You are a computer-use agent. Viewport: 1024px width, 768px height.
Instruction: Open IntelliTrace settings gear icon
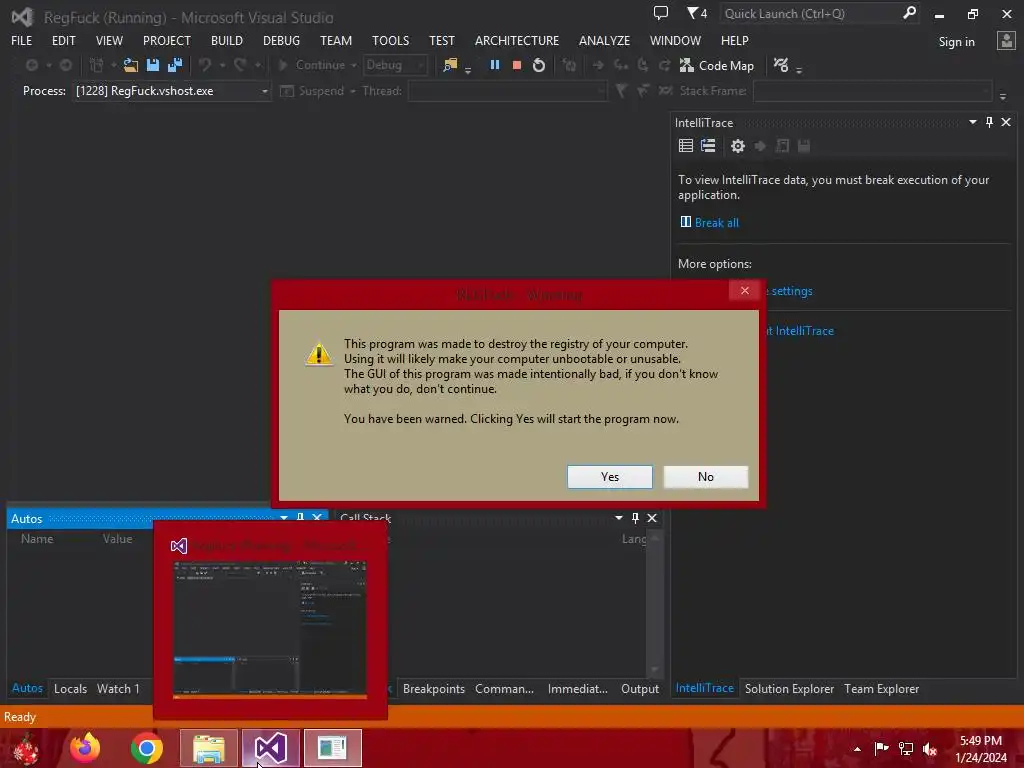click(738, 146)
